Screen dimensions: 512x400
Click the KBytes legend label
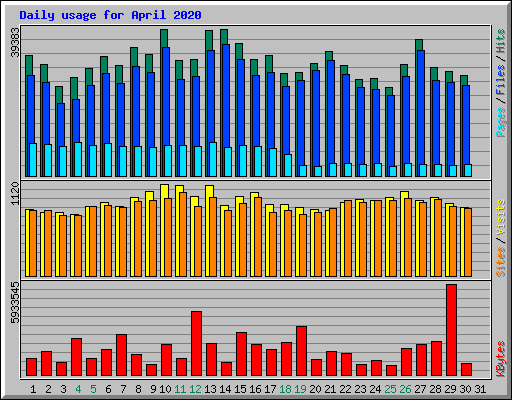click(x=501, y=359)
